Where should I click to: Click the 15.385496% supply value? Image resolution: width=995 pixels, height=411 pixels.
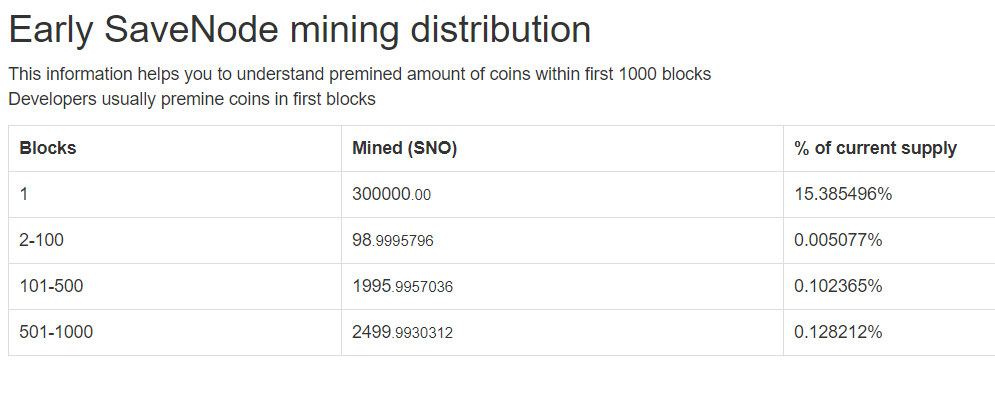tap(843, 194)
